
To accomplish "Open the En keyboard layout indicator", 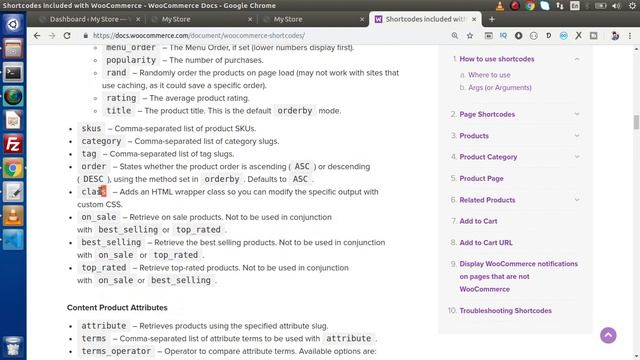I will point(575,6).
